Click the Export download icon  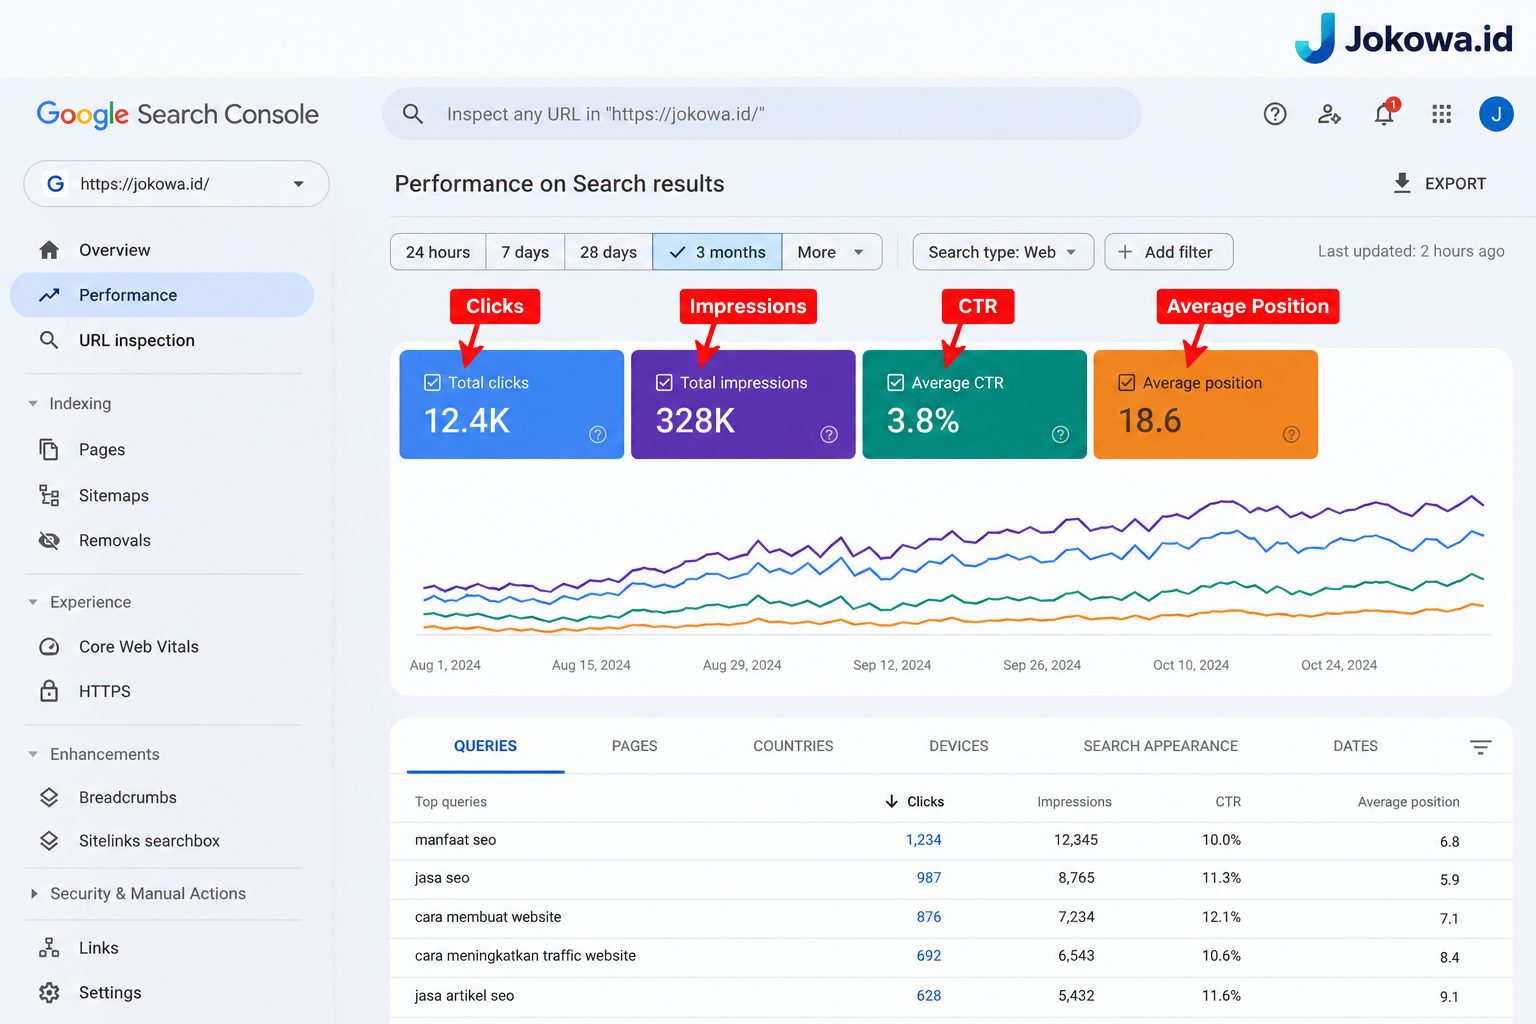pyautogui.click(x=1402, y=183)
